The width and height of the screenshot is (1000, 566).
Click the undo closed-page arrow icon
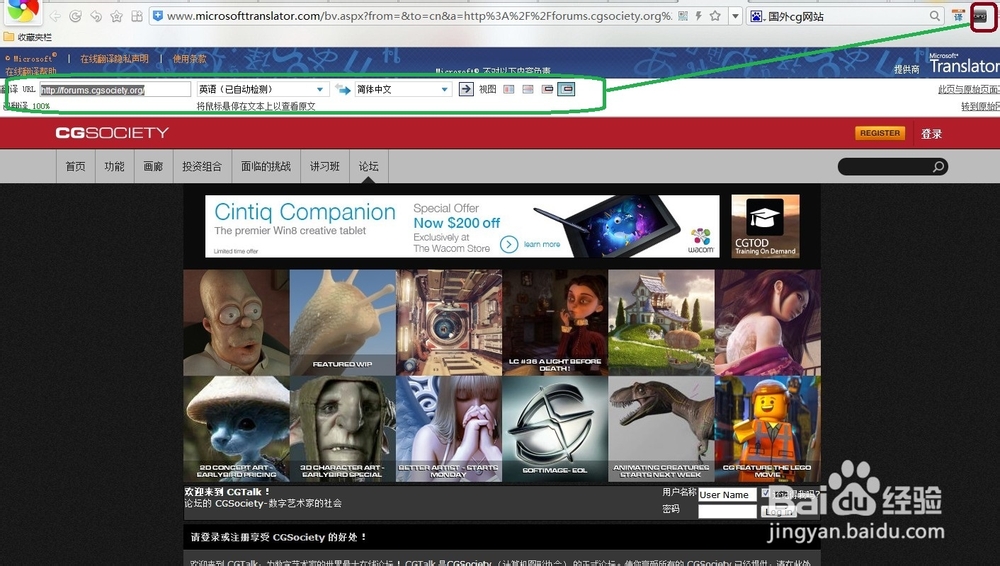[x=96, y=16]
